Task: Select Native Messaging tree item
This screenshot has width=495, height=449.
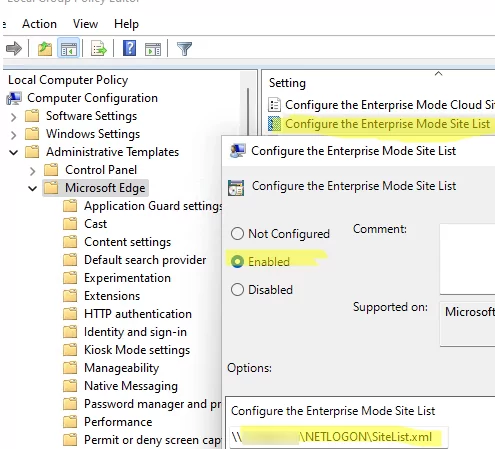Action: point(131,386)
